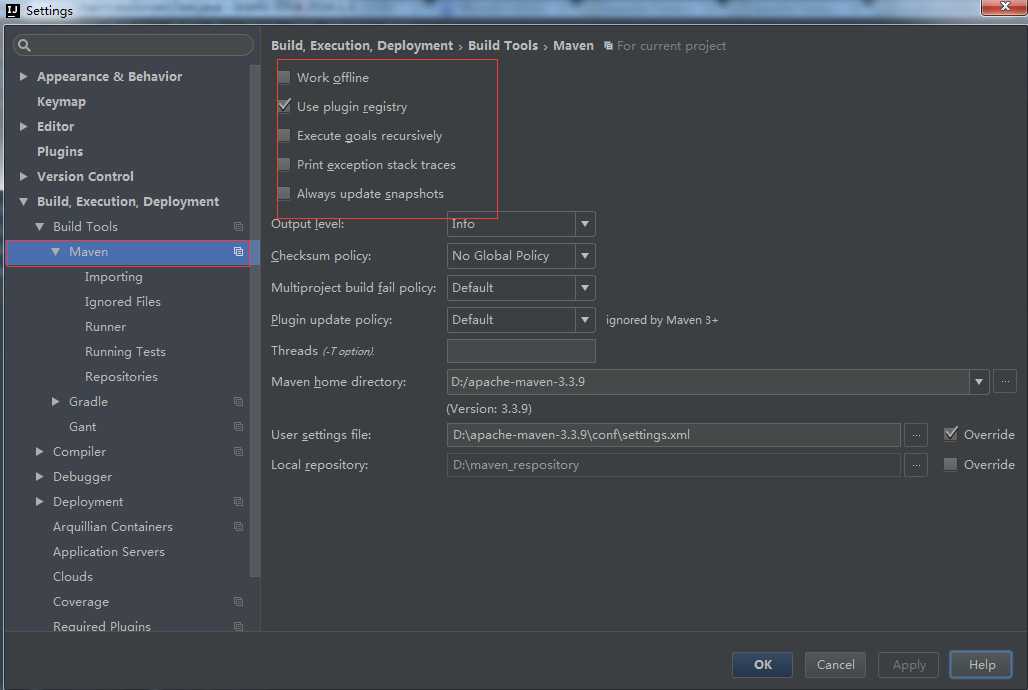Open Runner under Maven
1028x690 pixels.
click(x=106, y=327)
